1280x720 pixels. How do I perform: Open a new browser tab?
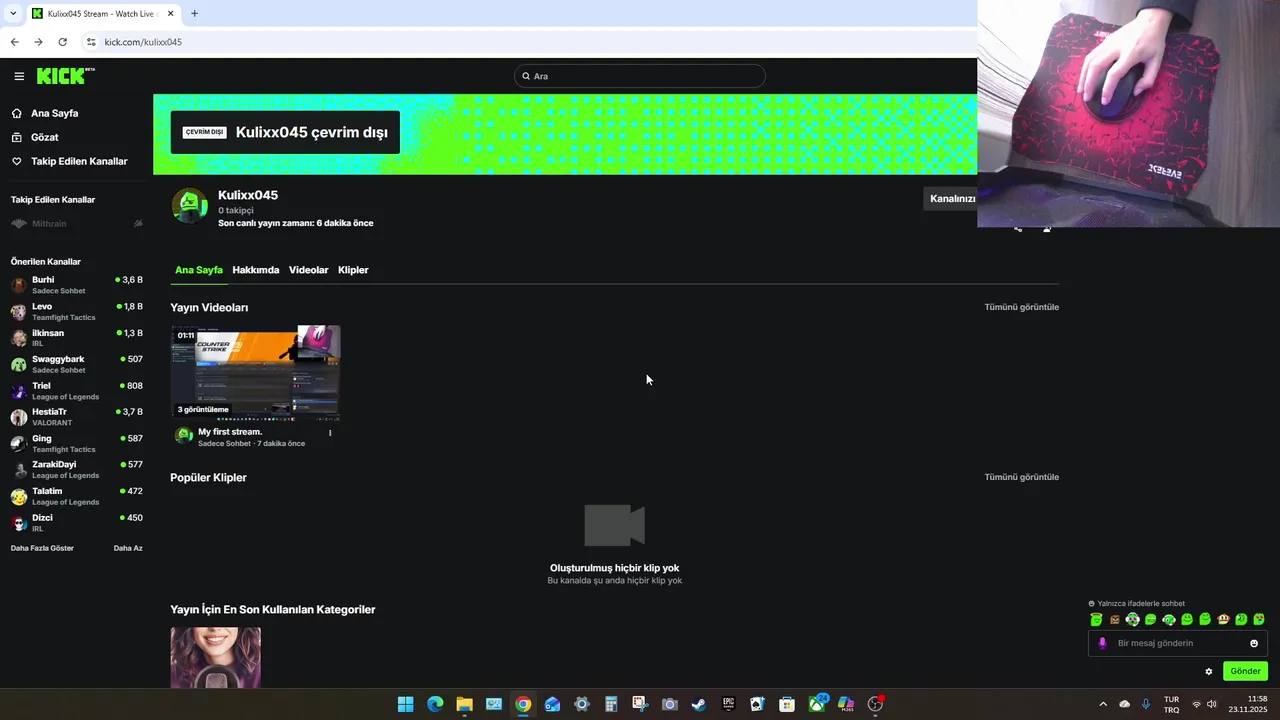tap(194, 14)
